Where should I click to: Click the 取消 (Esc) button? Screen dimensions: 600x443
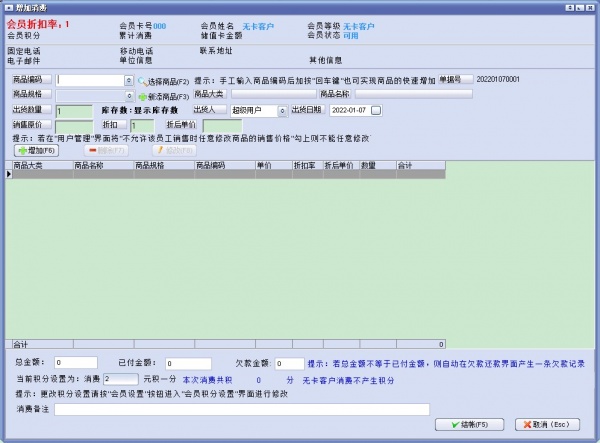point(547,425)
